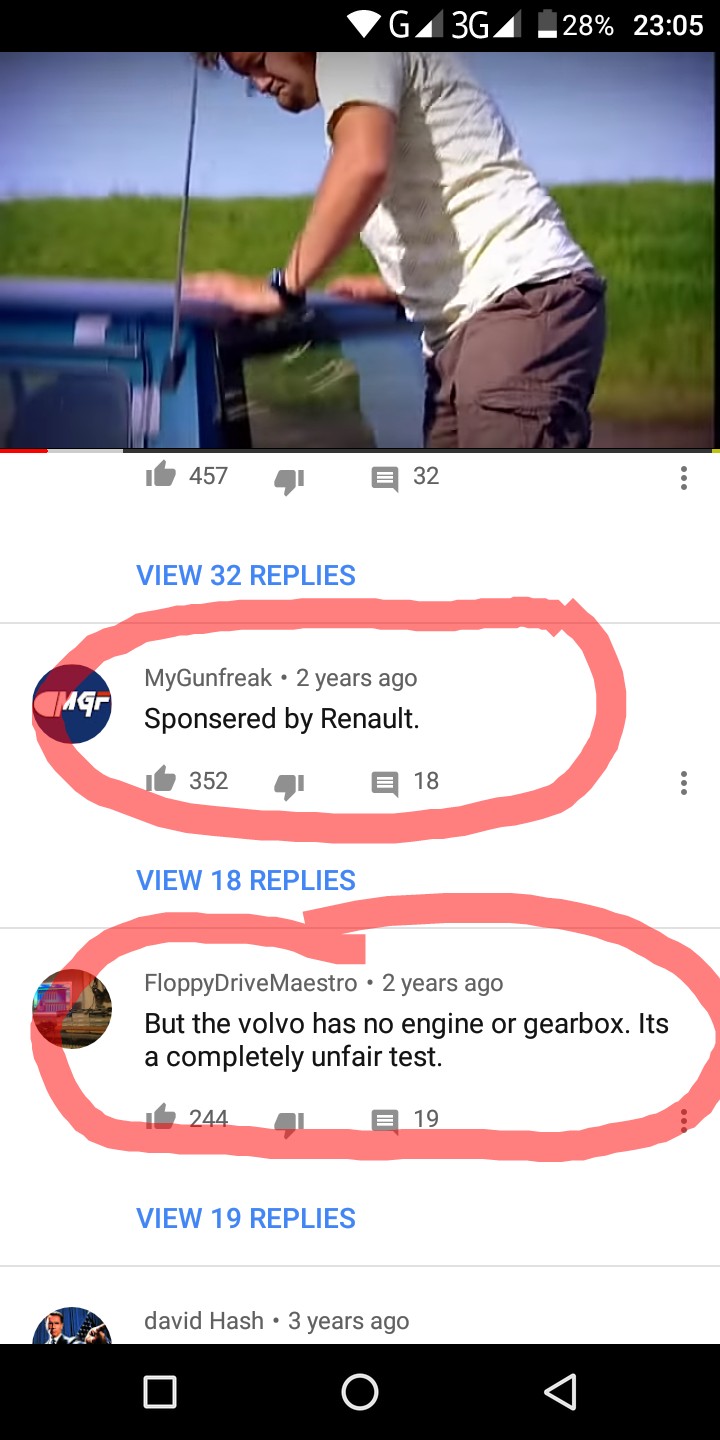
Task: Like the top comment with 457 likes
Action: 161,476
